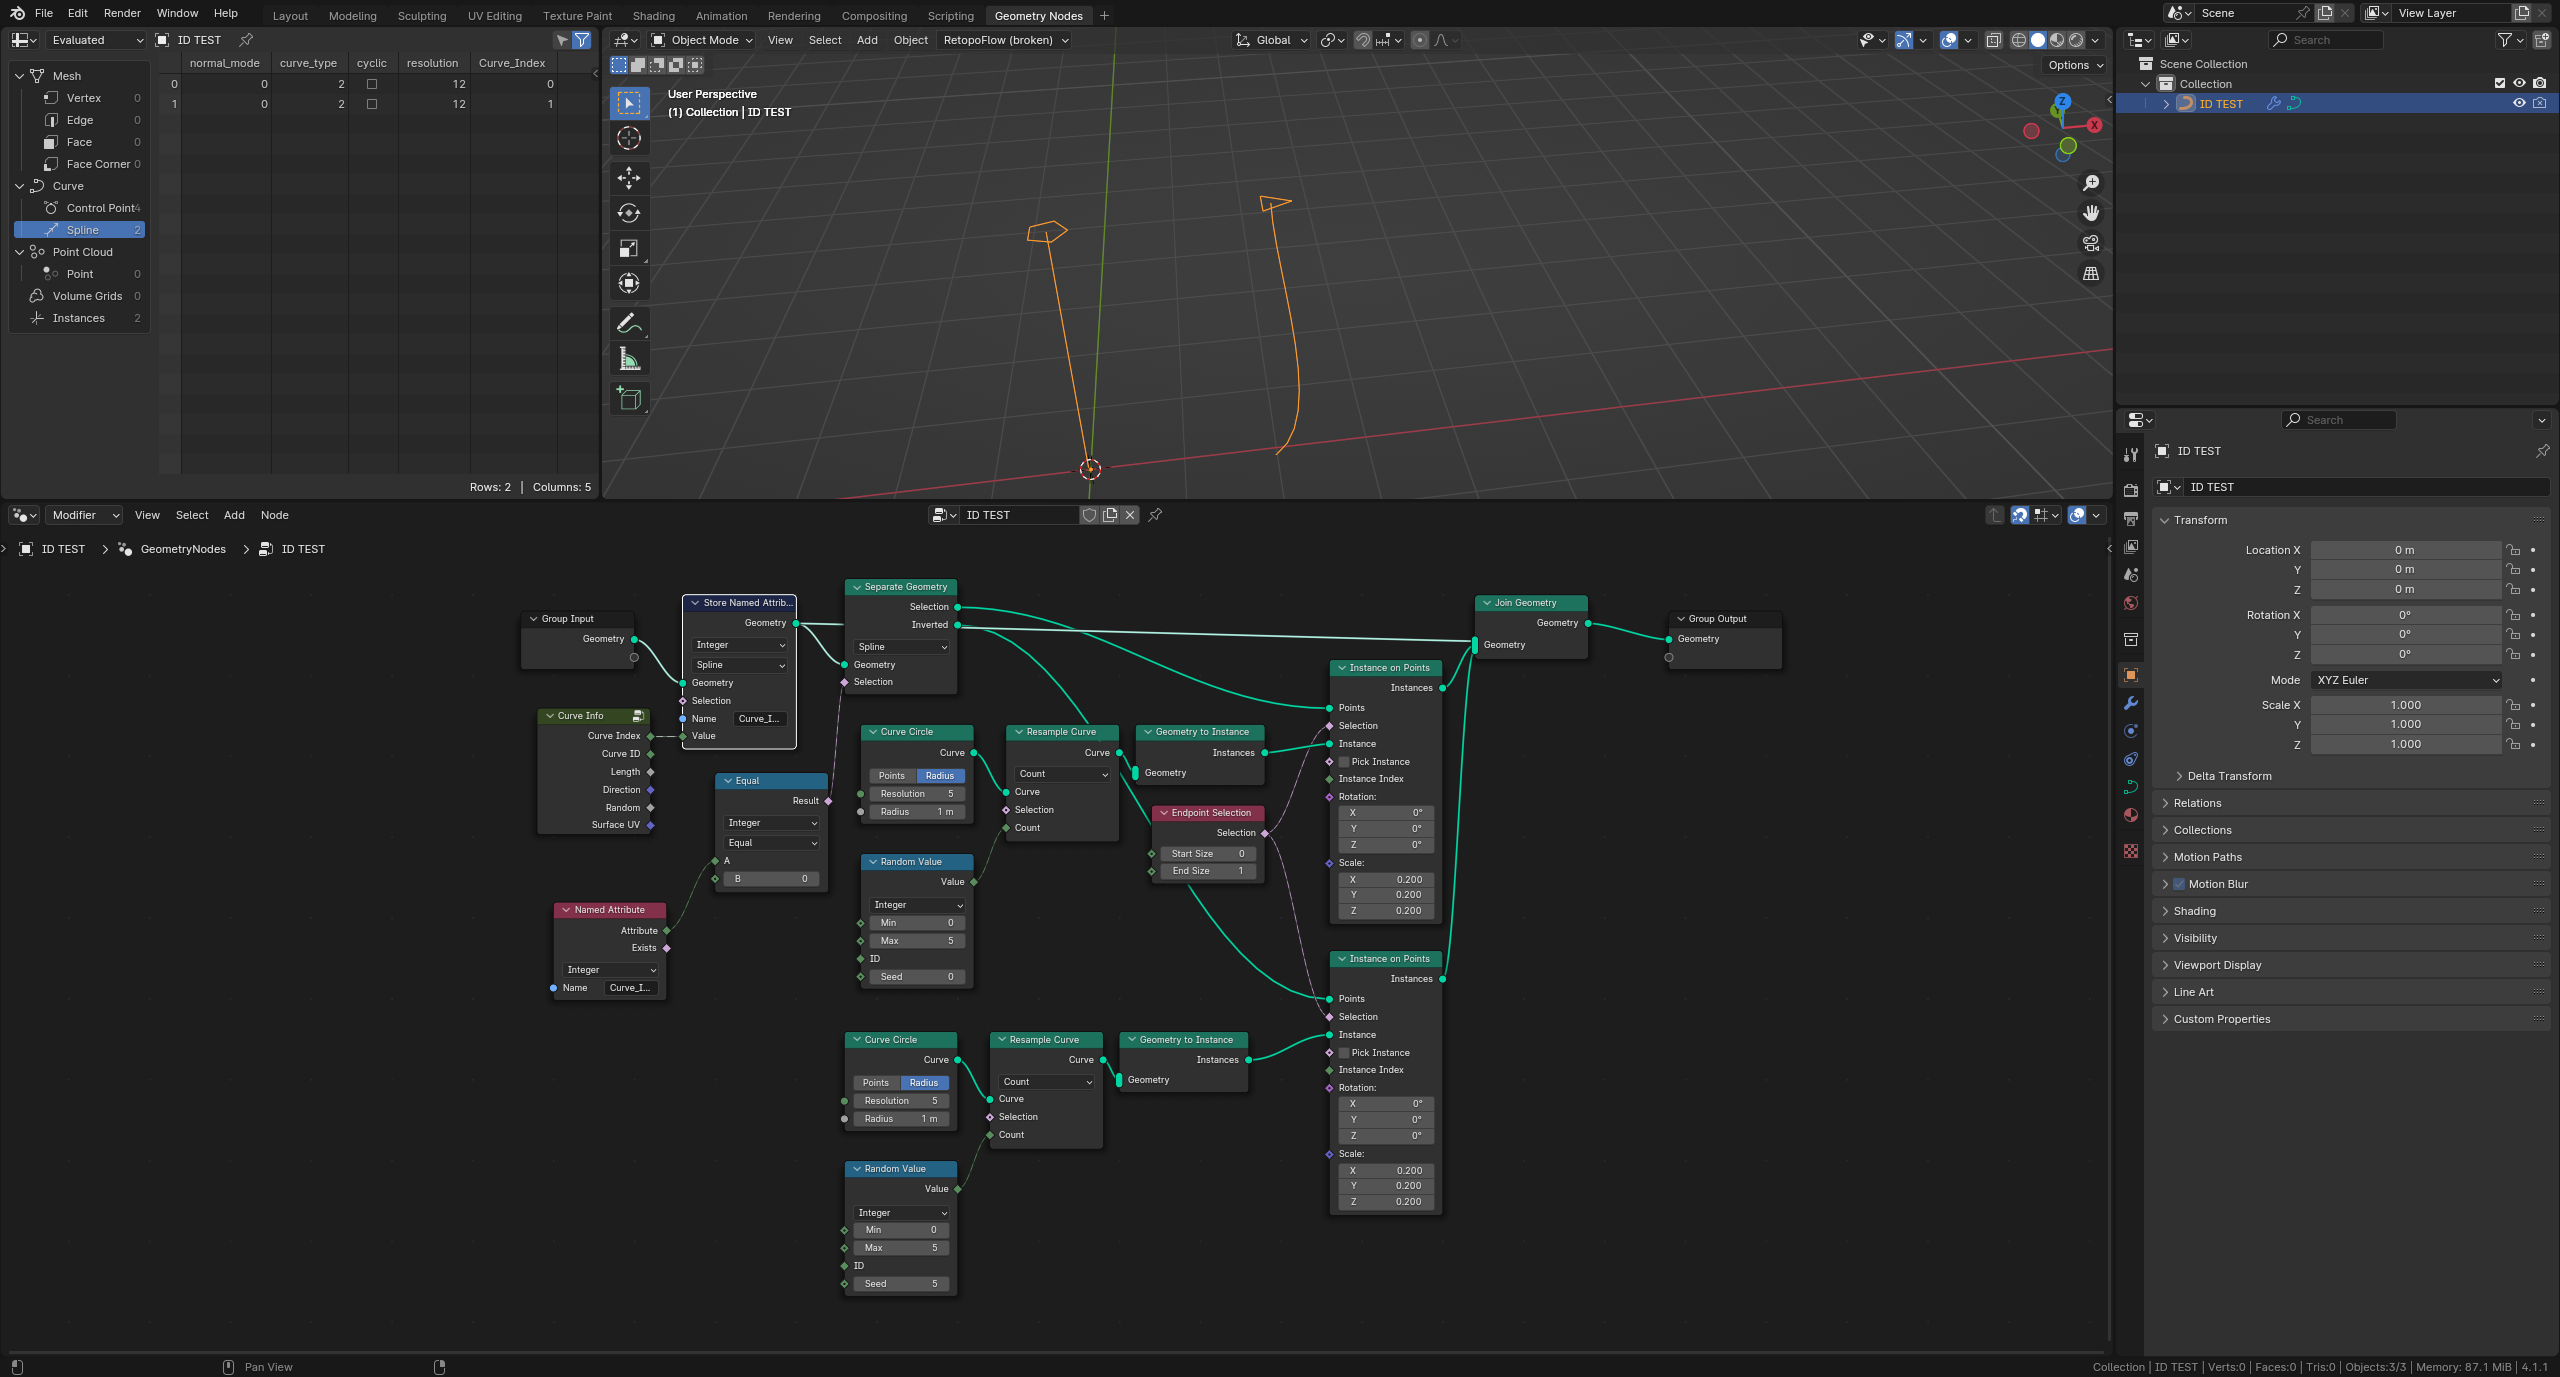Image resolution: width=2560 pixels, height=1377 pixels.
Task: Click the fake user shield icon
Action: 1090,515
